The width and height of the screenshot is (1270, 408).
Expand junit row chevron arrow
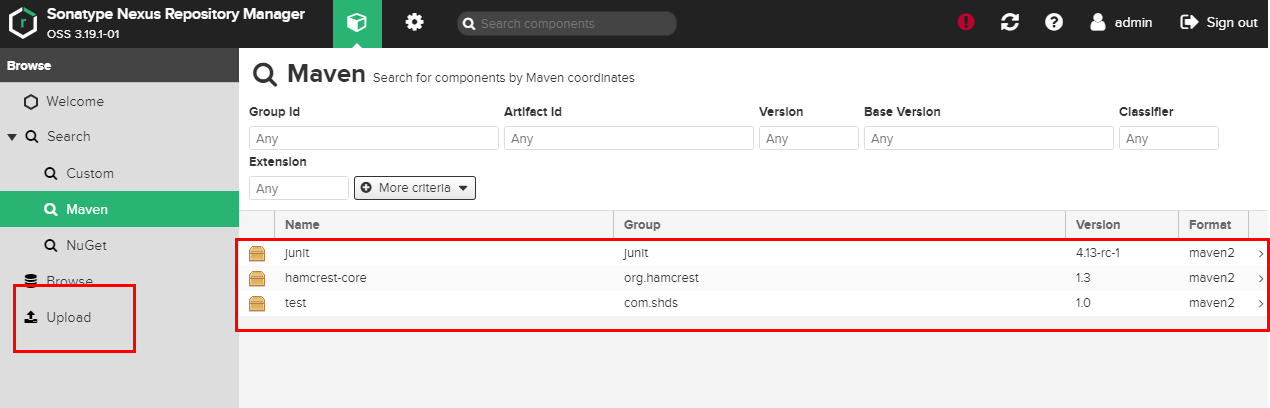[1260, 254]
